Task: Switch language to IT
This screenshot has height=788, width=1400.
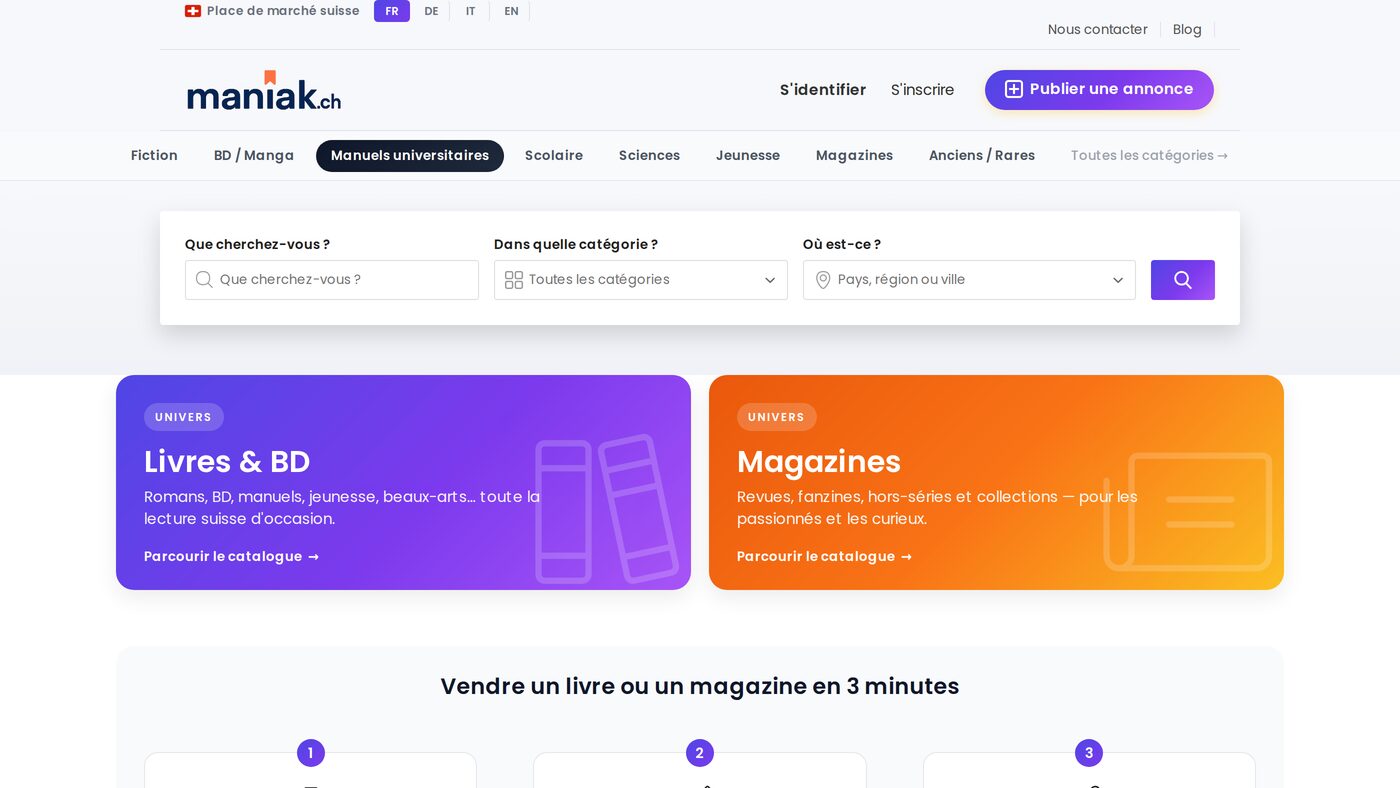Action: 470,11
